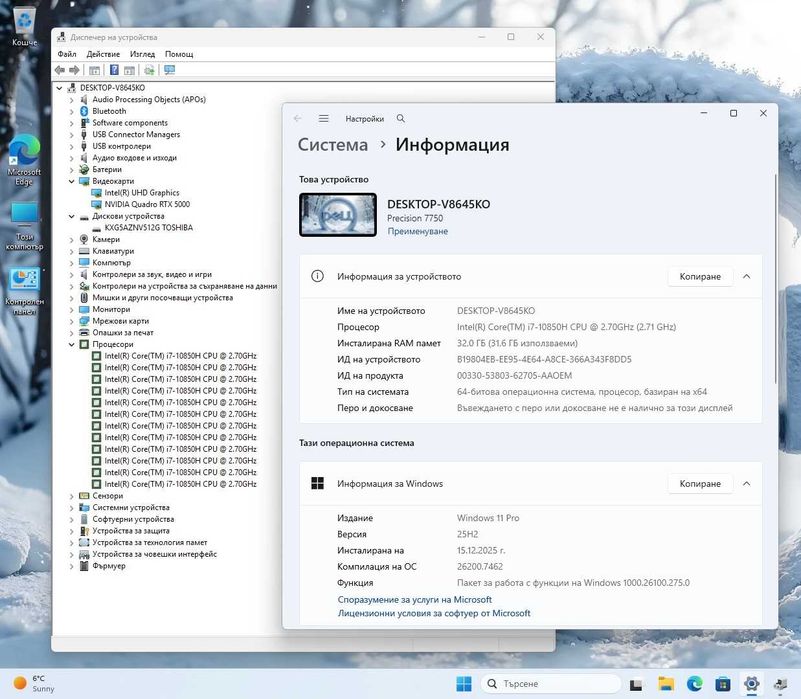
Task: Click the Settings window vertical scrollbar
Action: point(775,278)
